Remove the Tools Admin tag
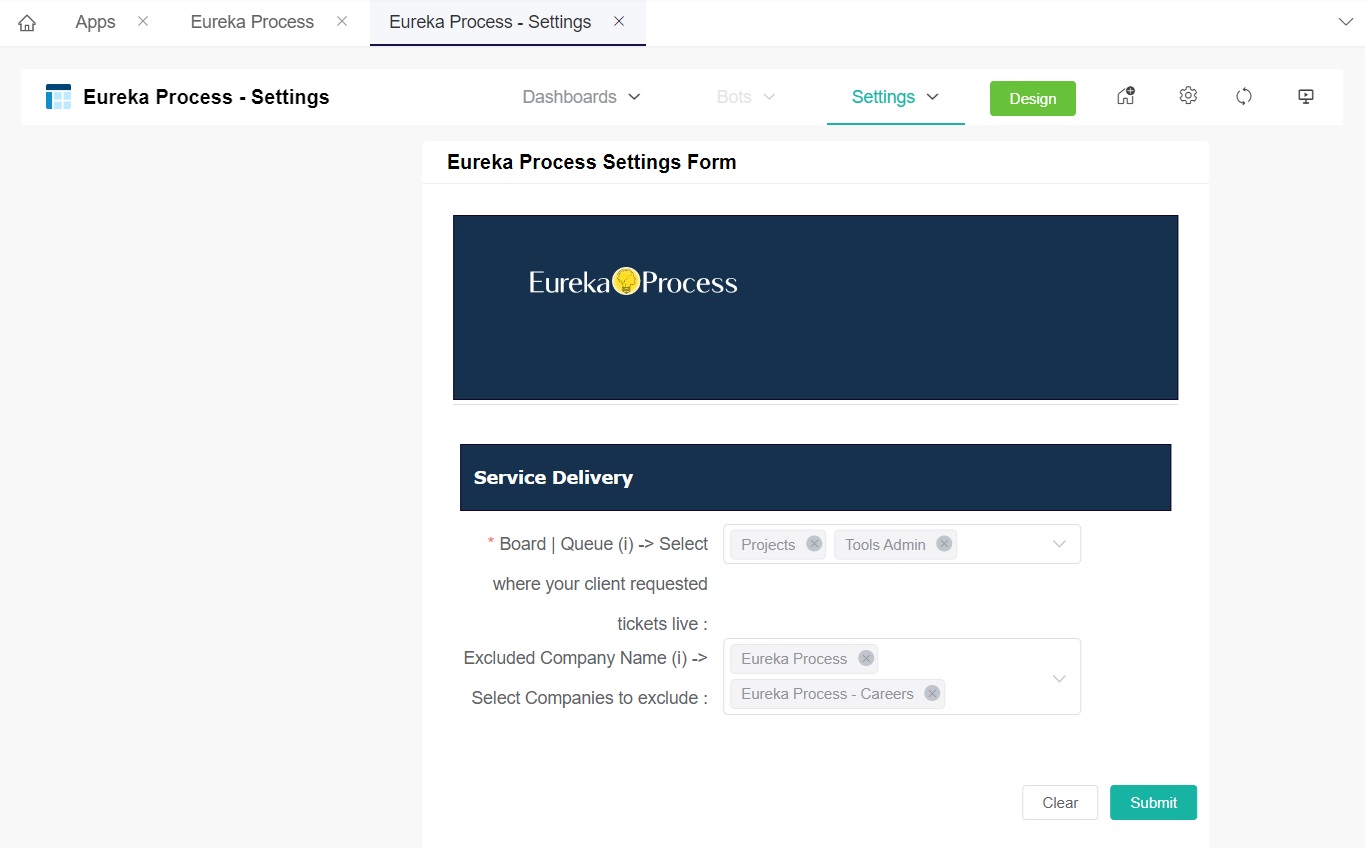Viewport: 1365px width, 848px height. 943,544
